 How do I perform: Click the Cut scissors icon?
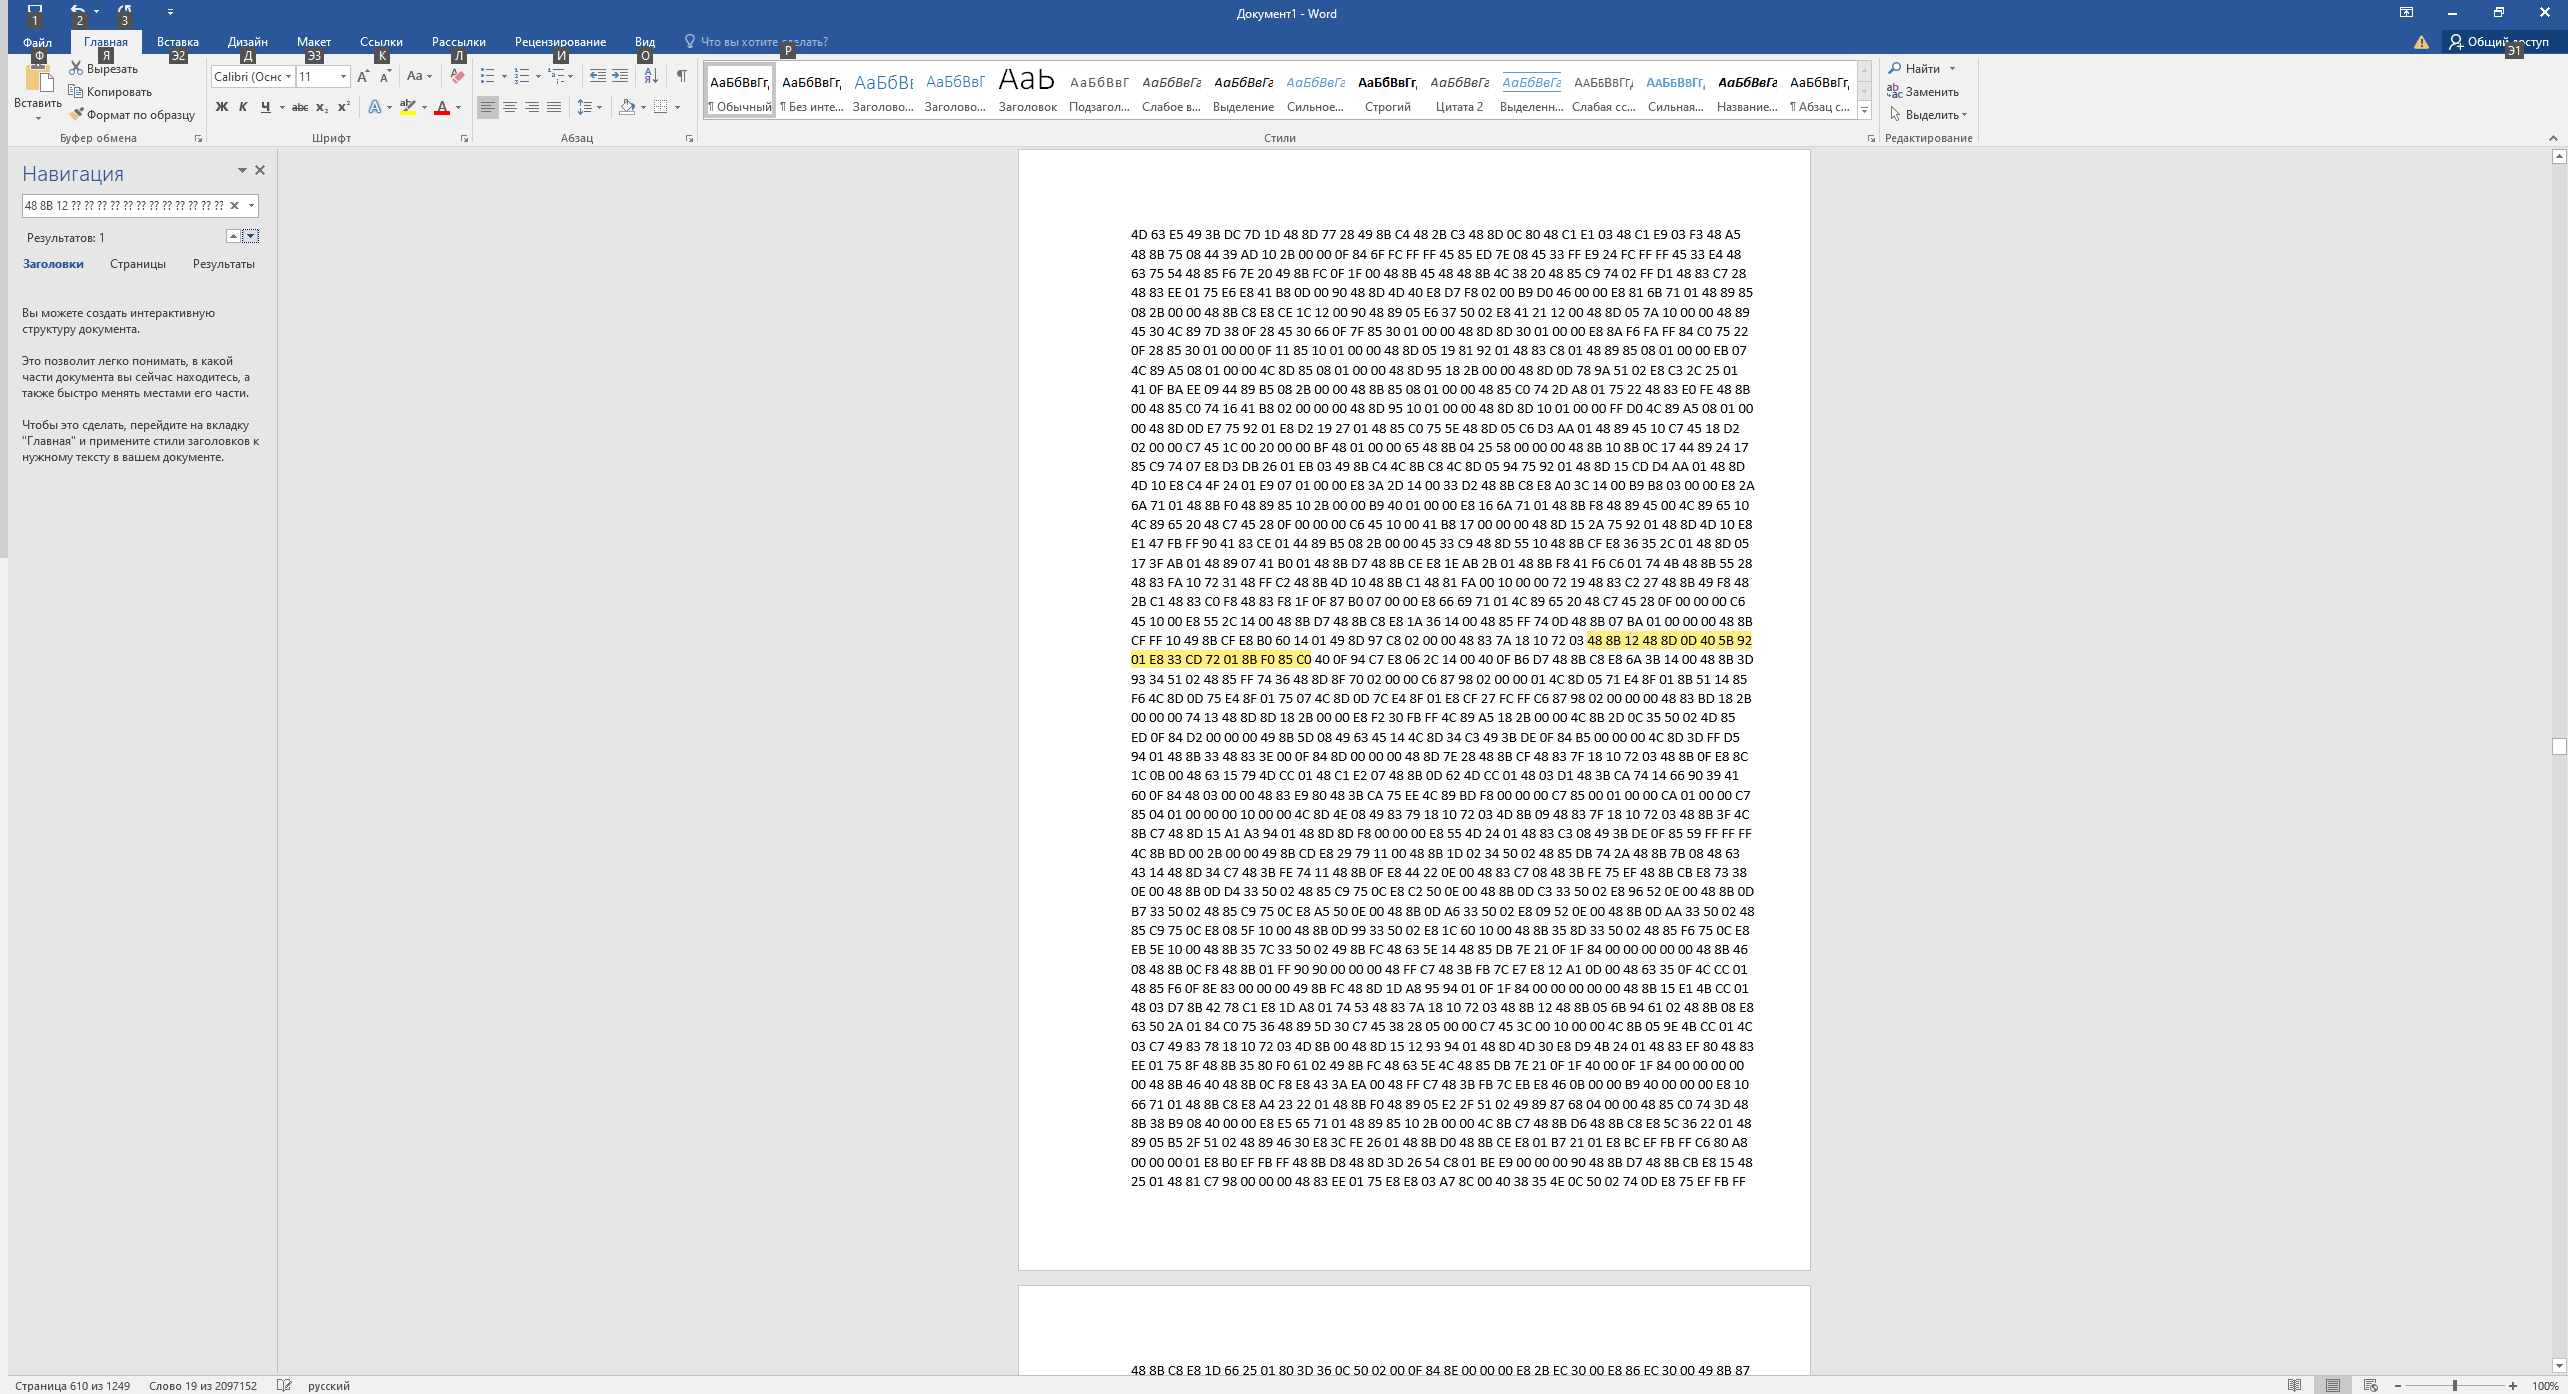coord(76,68)
